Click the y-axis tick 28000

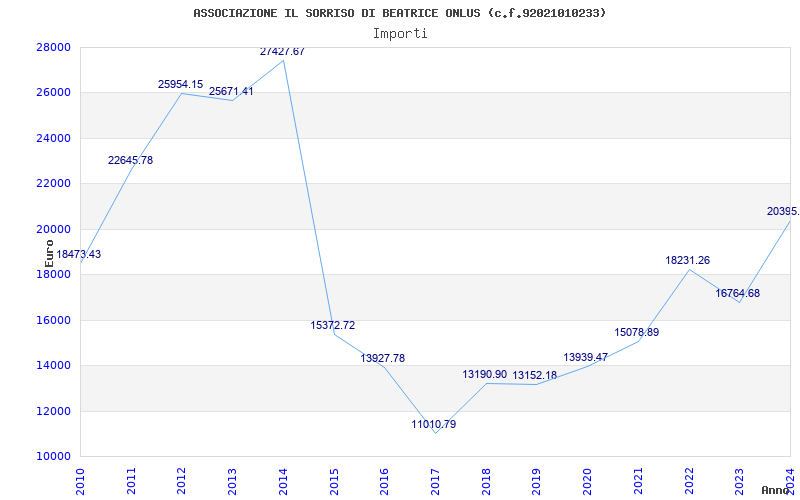click(53, 47)
